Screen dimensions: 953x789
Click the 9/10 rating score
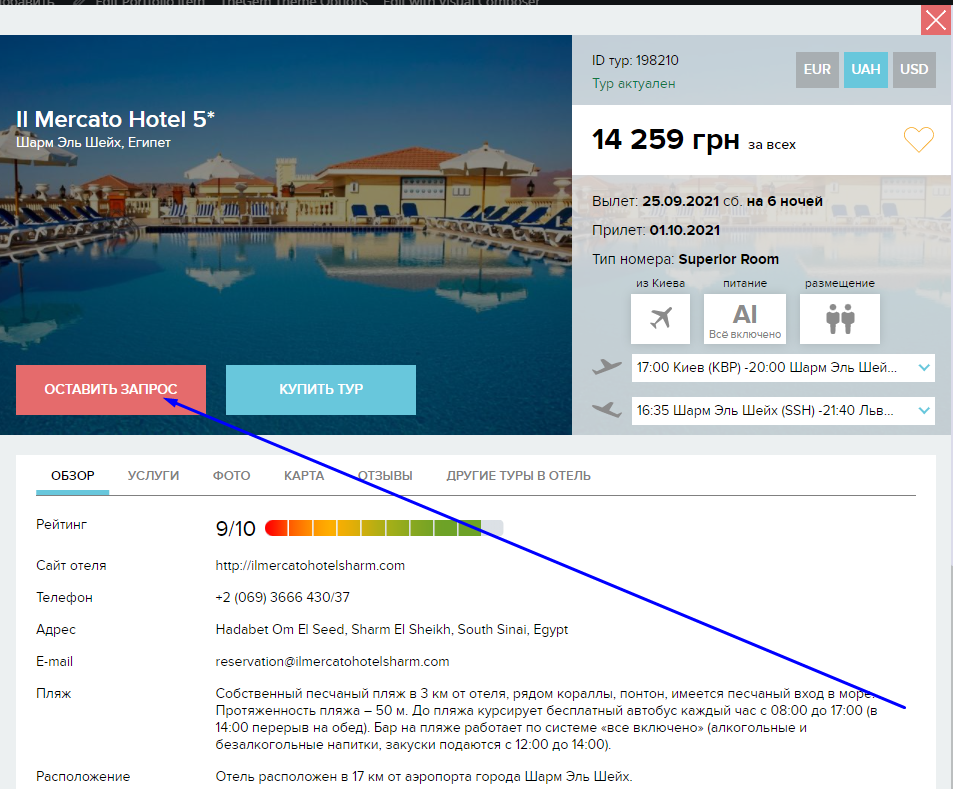click(236, 528)
